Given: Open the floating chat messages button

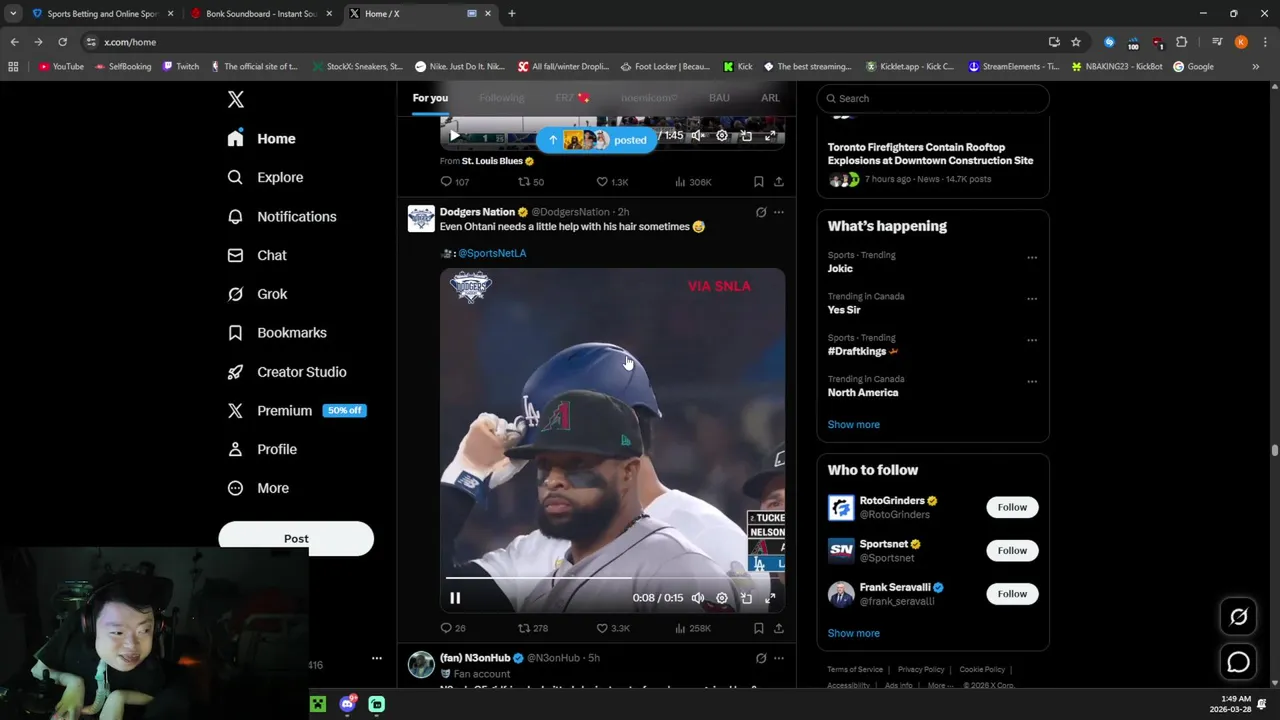Looking at the screenshot, I should (1238, 662).
